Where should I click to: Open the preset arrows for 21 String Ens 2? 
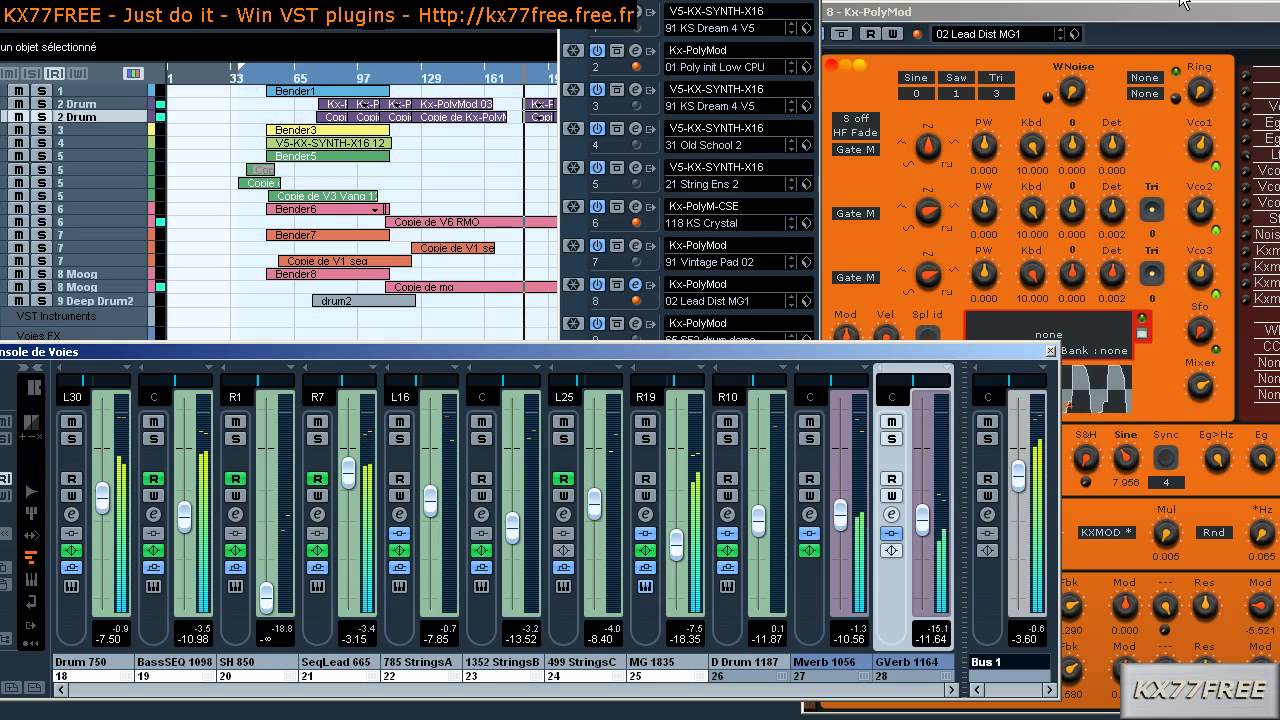point(790,184)
